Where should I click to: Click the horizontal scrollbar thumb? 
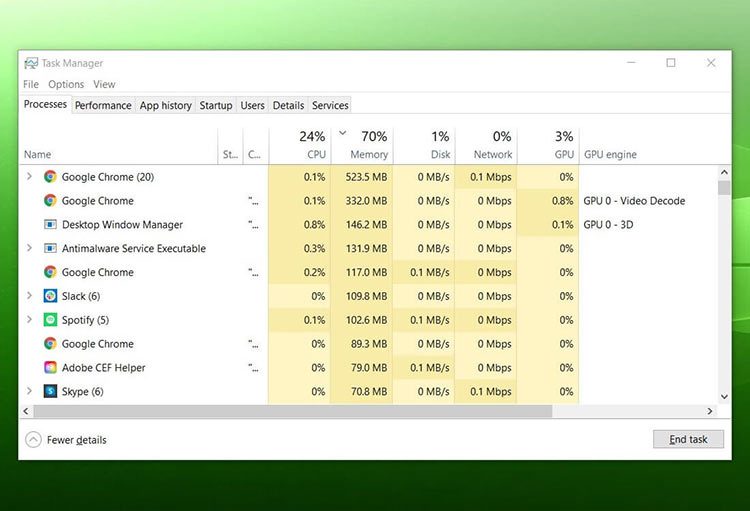click(290, 411)
